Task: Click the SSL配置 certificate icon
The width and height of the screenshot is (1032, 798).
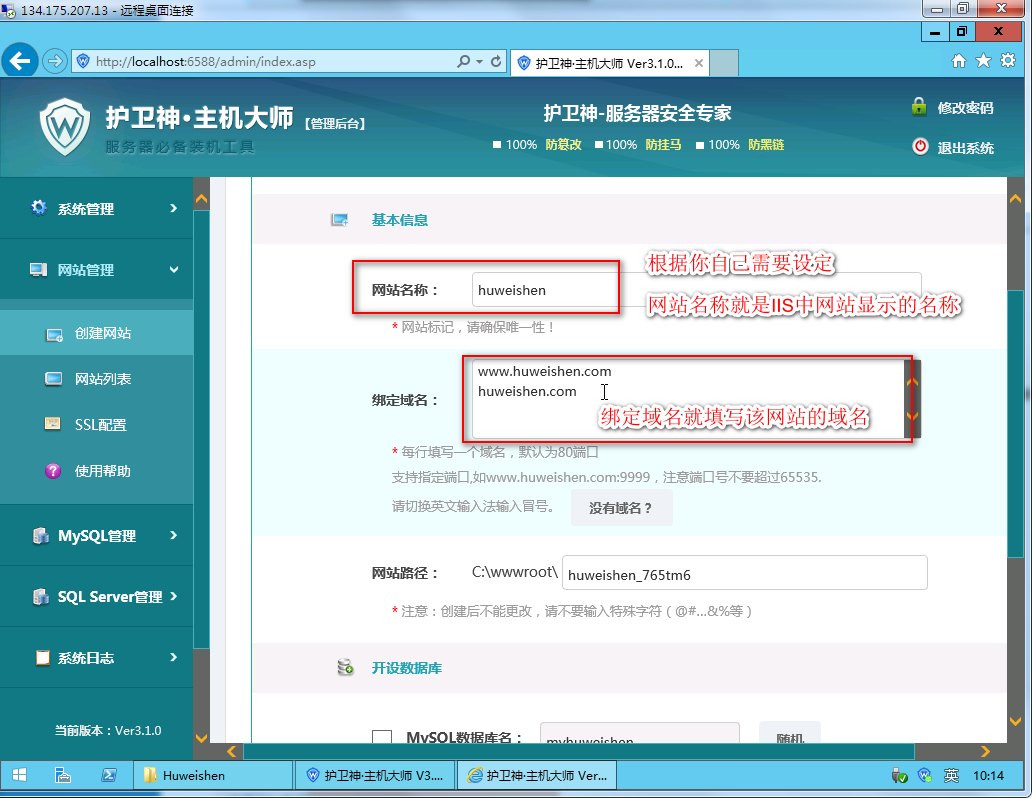Action: tap(53, 424)
